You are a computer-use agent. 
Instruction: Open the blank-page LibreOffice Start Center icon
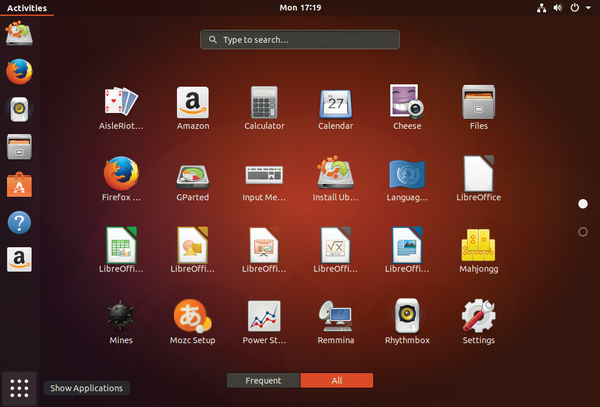point(478,179)
